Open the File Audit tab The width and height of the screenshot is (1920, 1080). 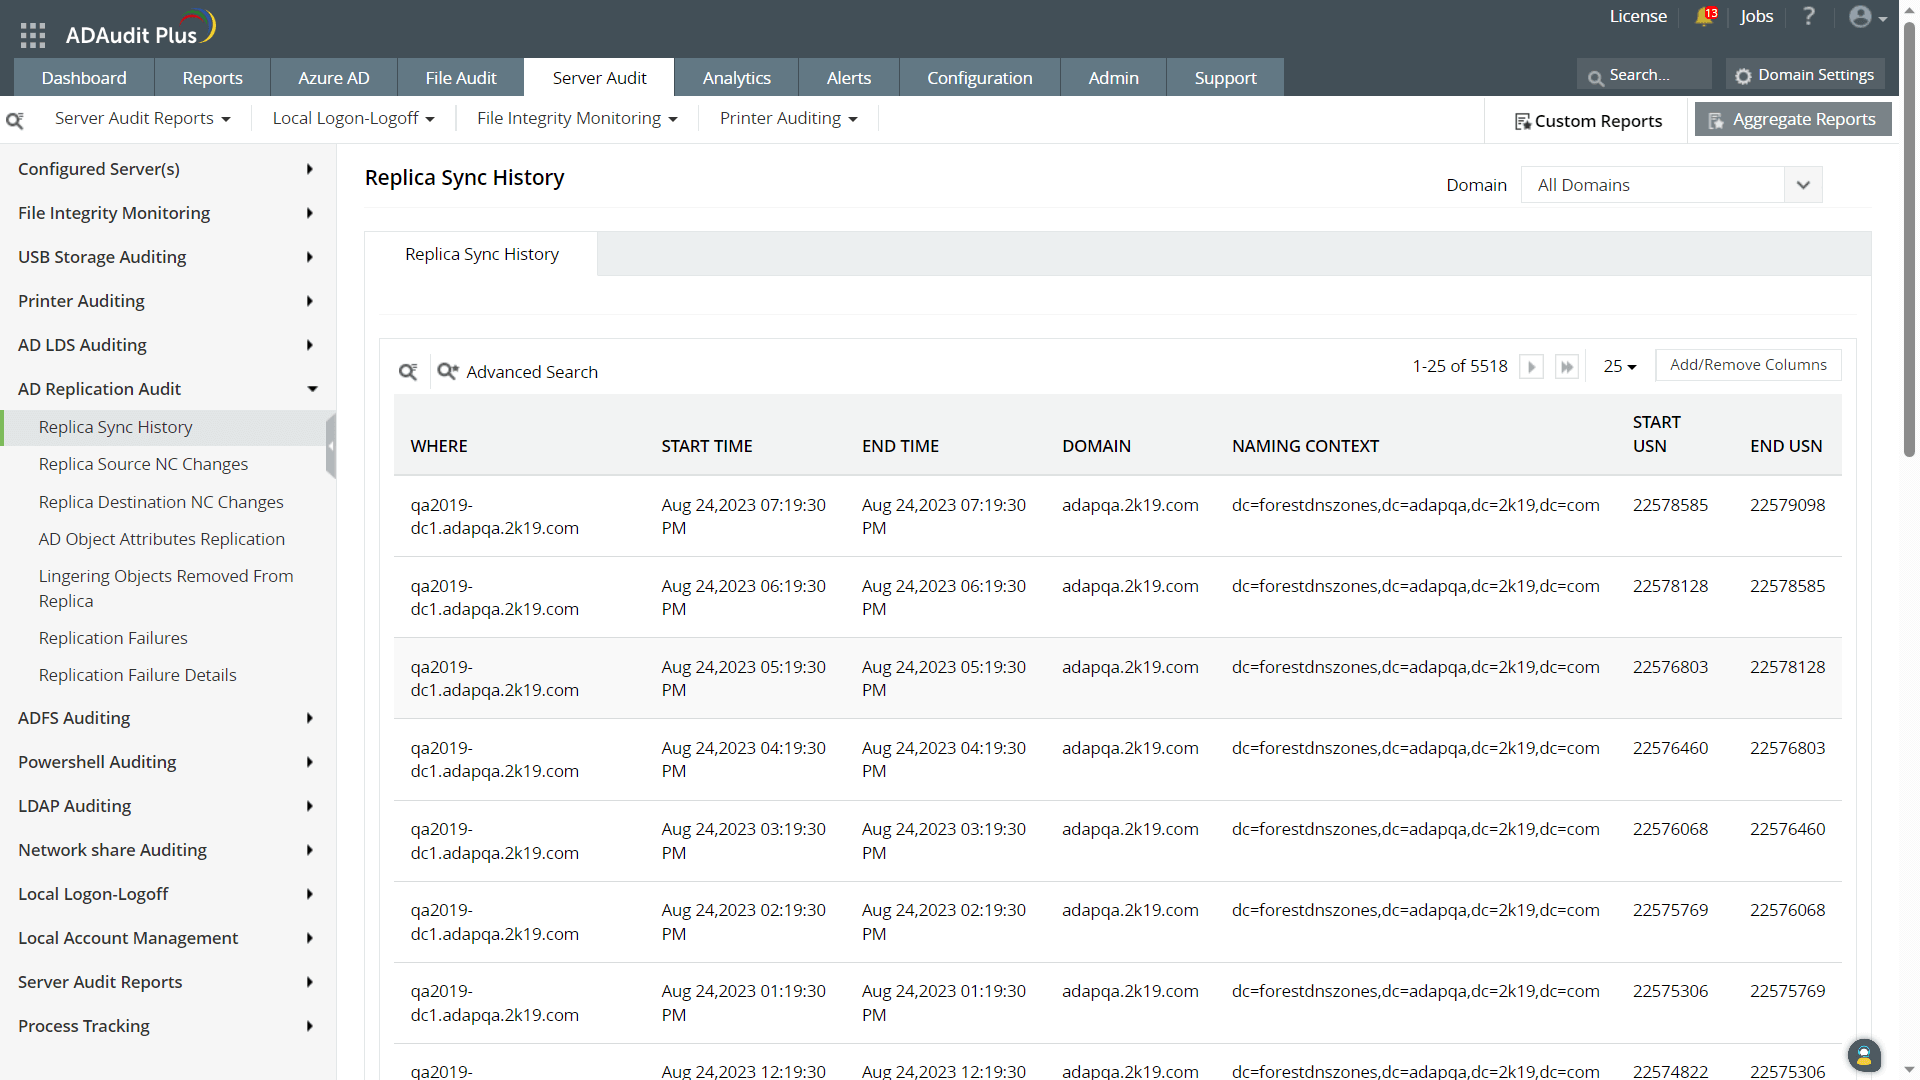pyautogui.click(x=460, y=78)
